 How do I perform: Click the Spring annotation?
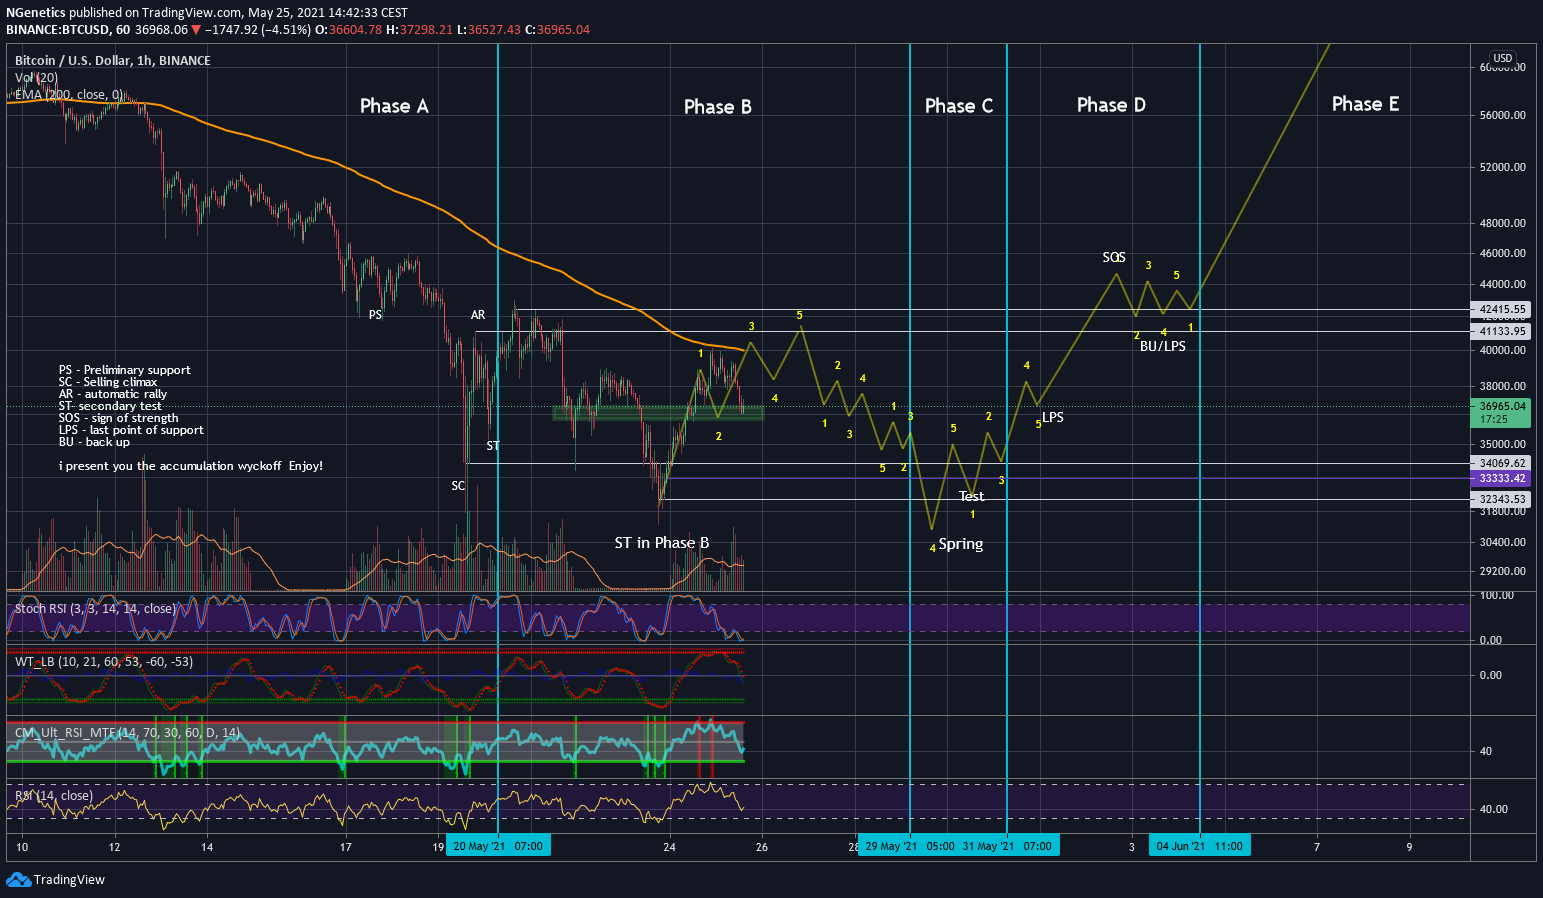(960, 544)
